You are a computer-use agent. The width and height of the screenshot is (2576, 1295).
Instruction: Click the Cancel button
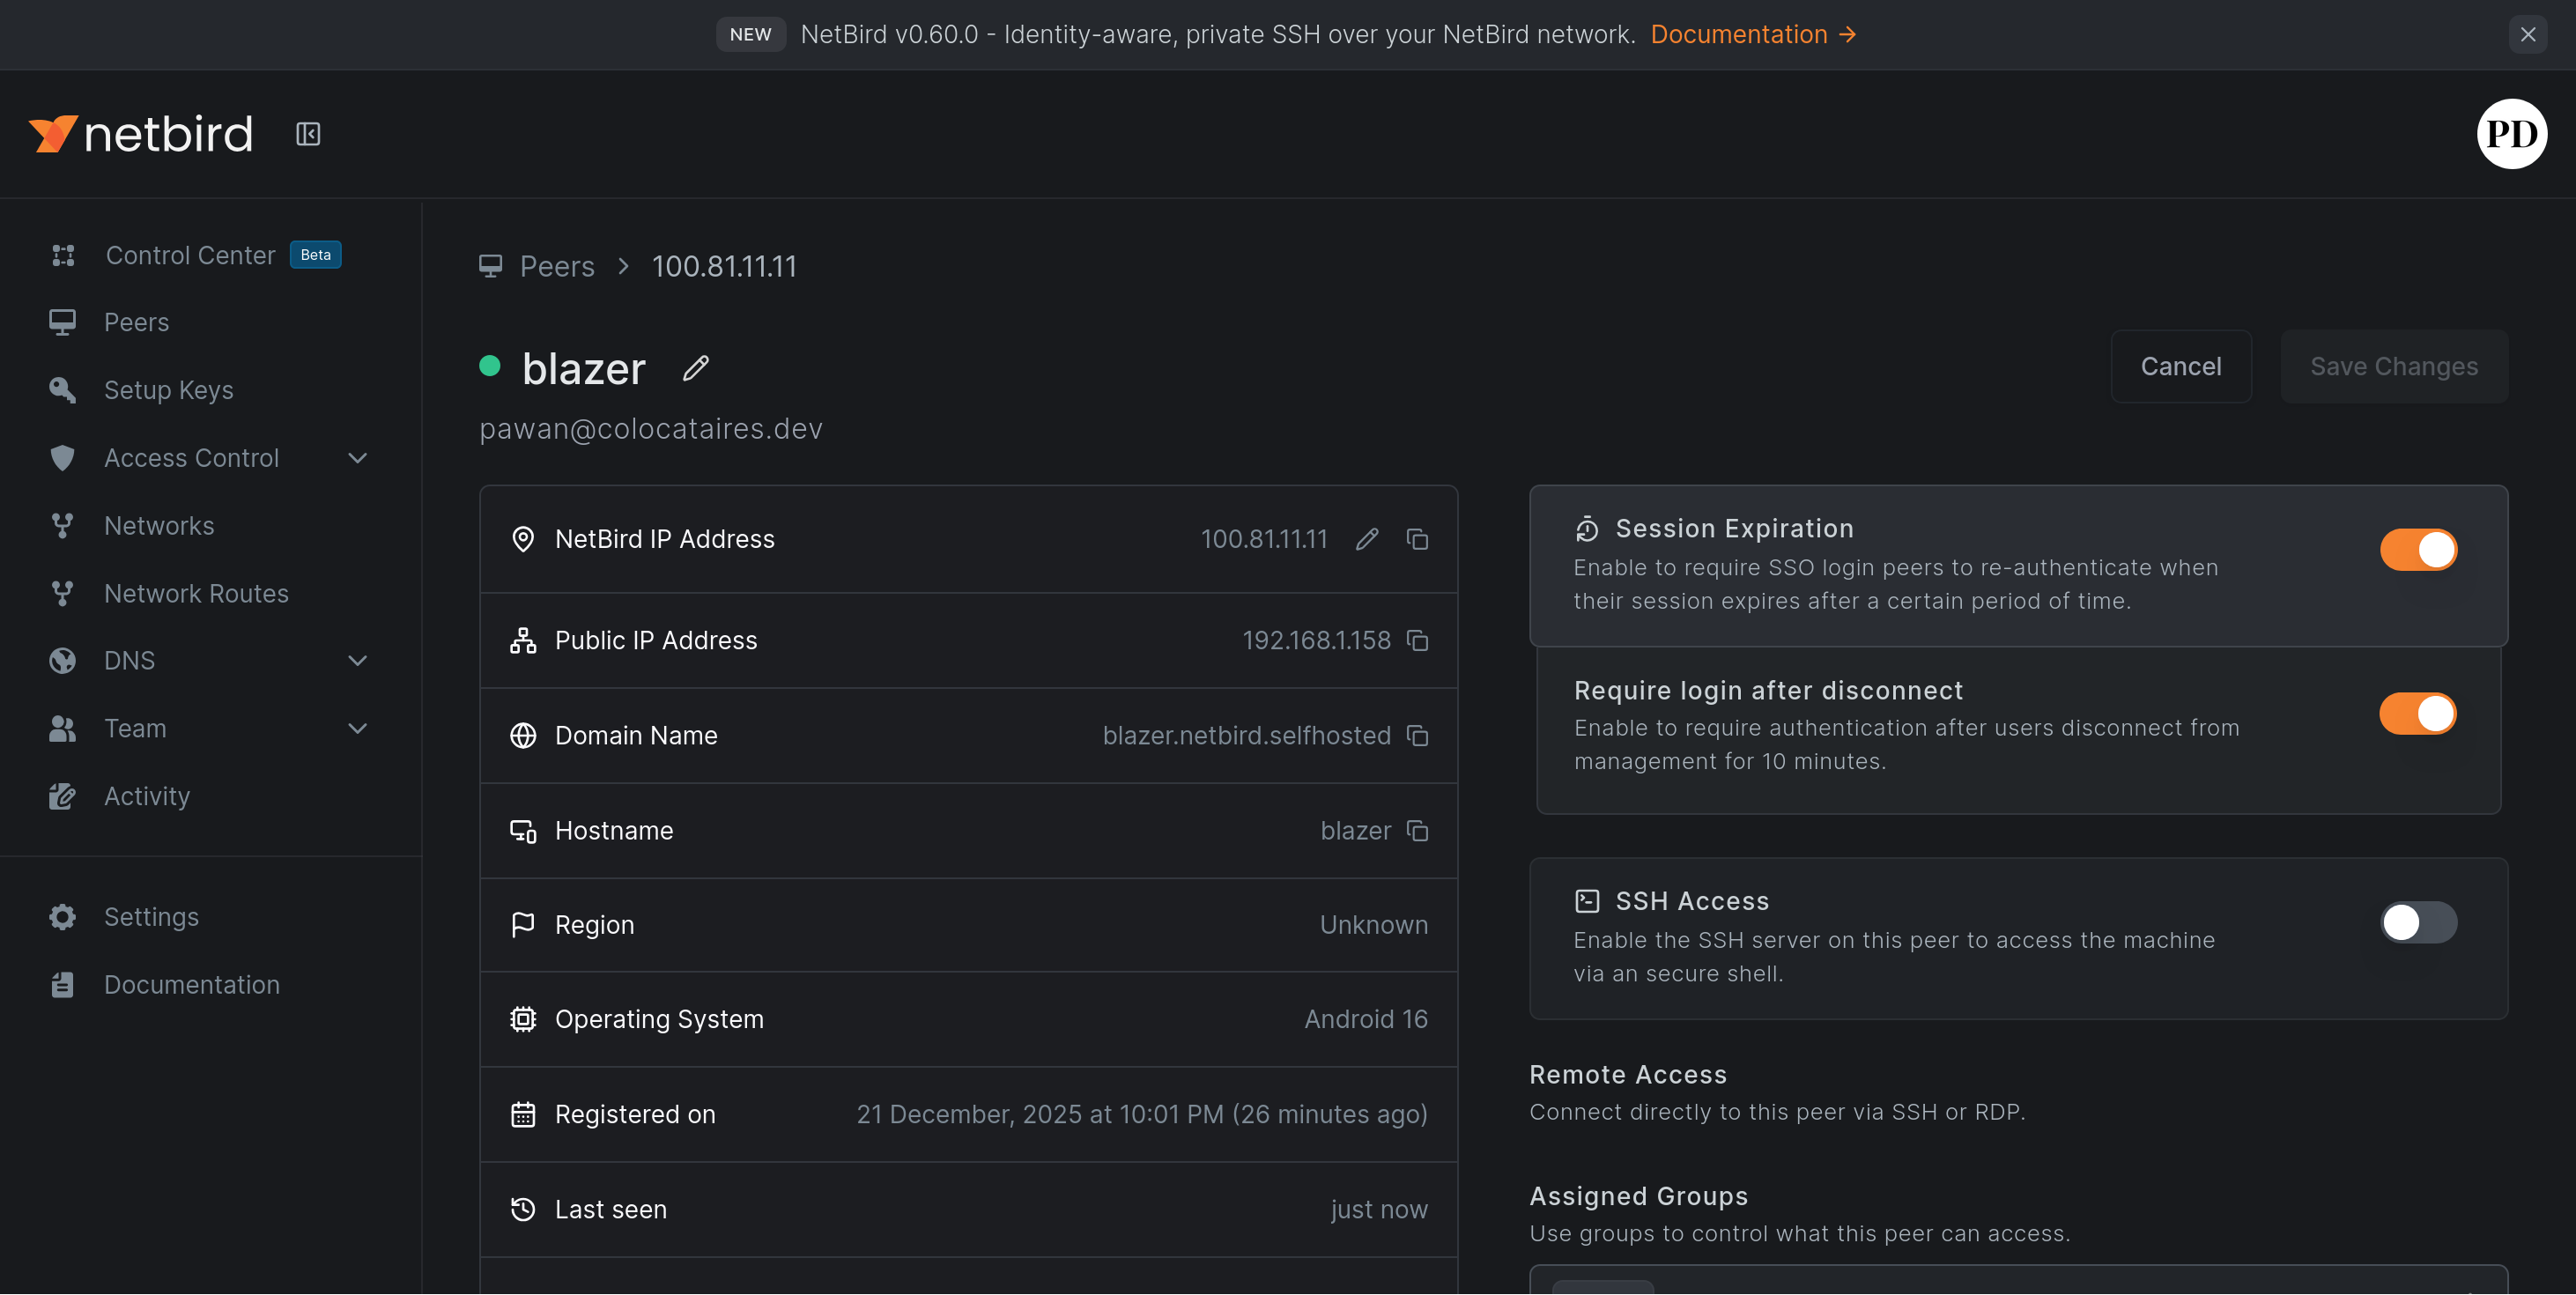[2180, 366]
